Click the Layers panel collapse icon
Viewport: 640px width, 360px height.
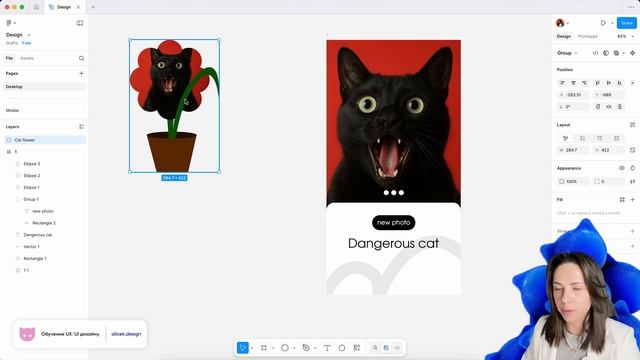tap(81, 127)
